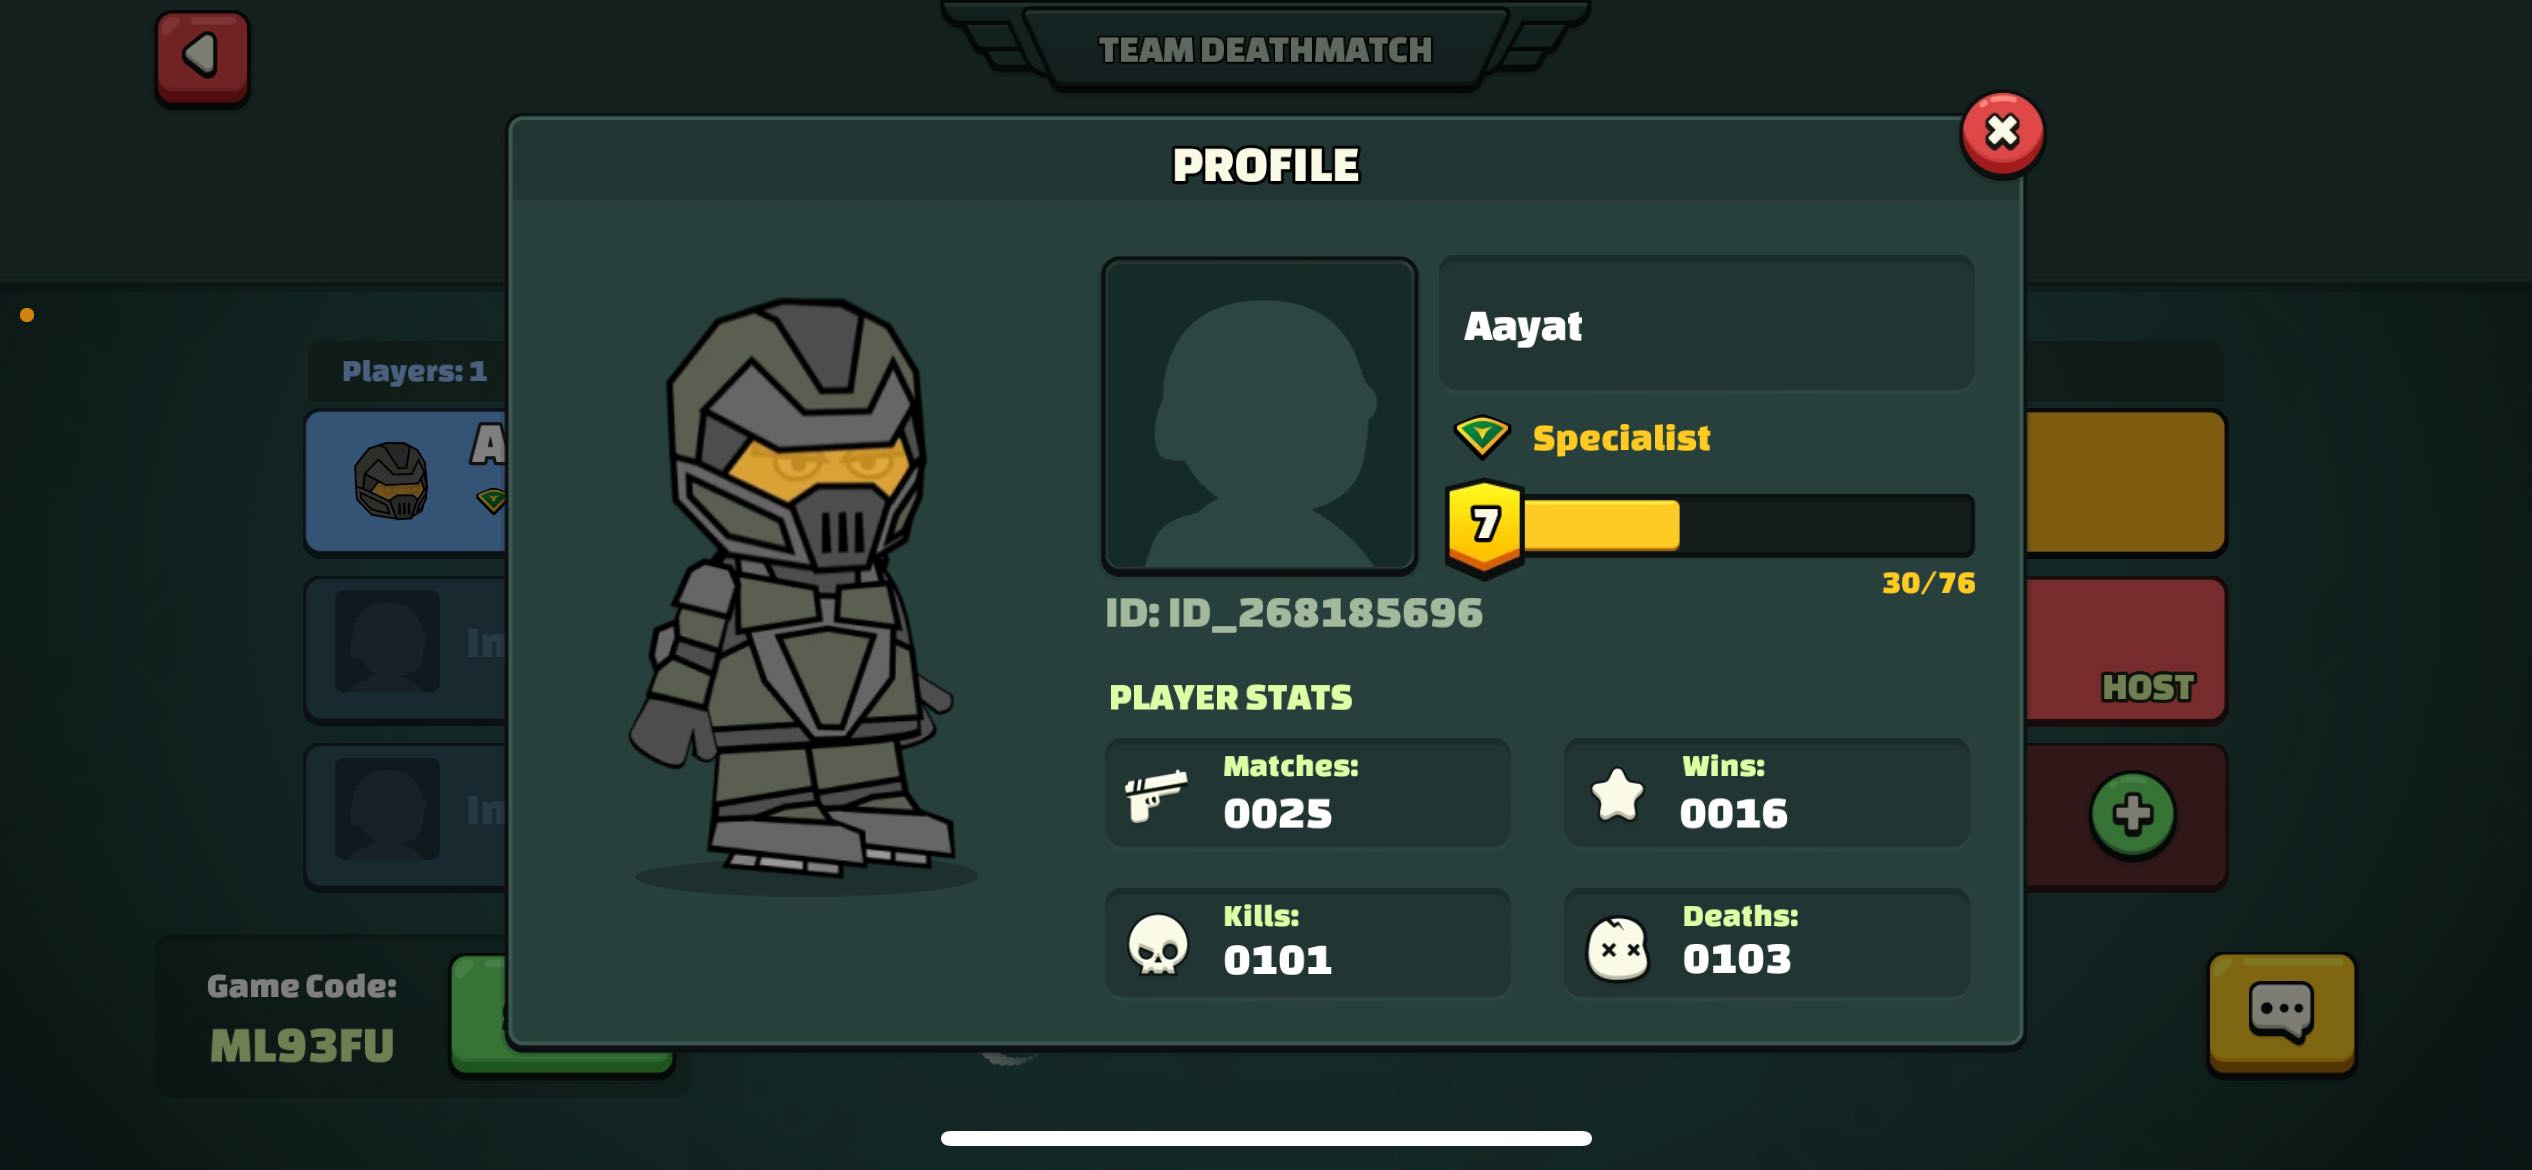
Task: Close the Profile popup with red X
Action: pyautogui.click(x=2002, y=133)
